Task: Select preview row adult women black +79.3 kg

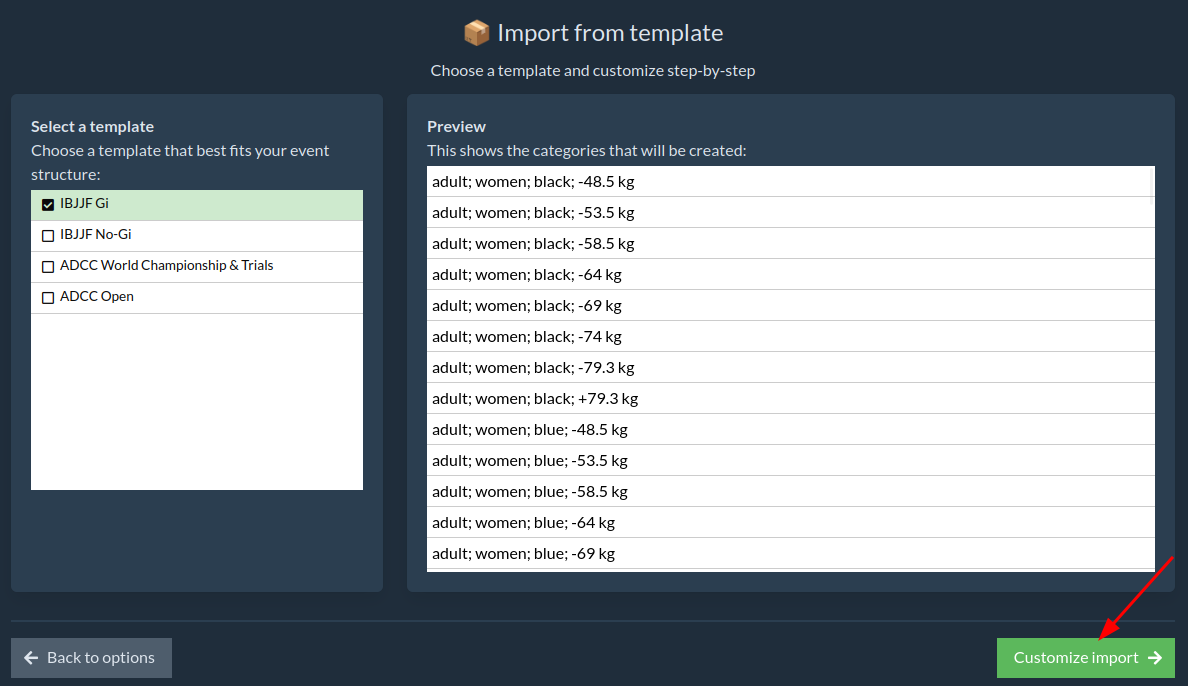Action: [x=535, y=399]
